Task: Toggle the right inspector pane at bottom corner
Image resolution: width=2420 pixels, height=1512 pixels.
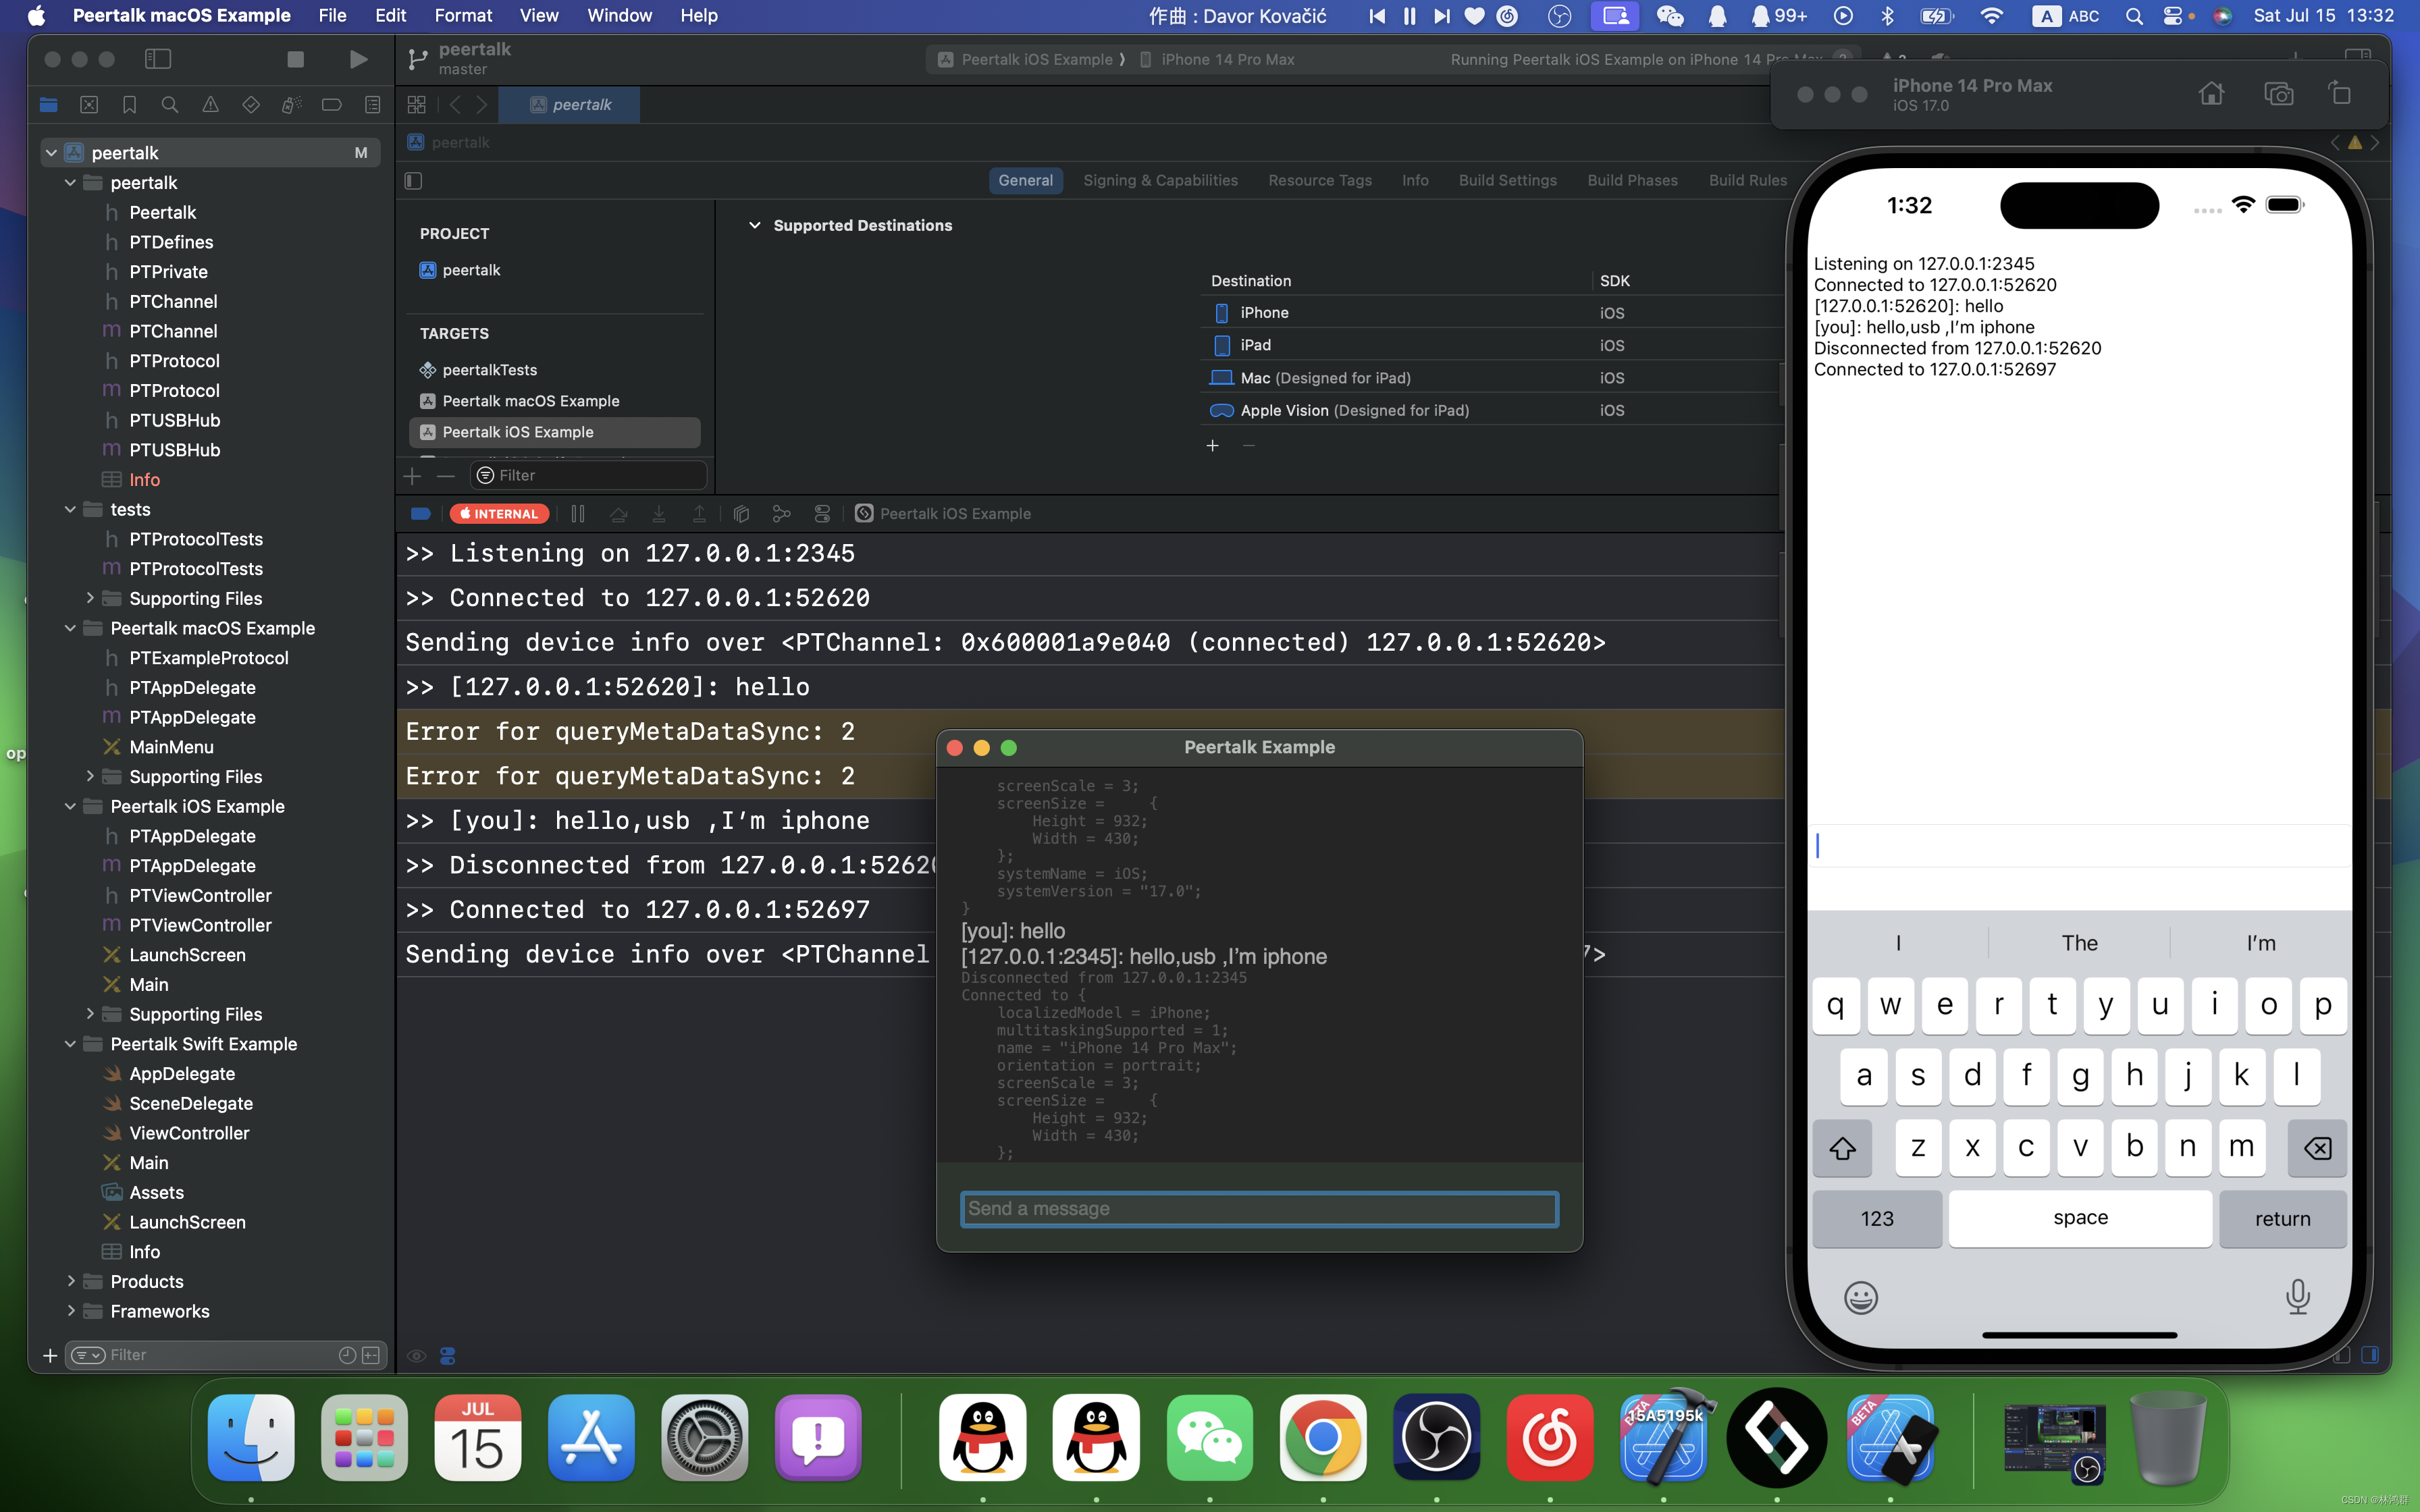Action: pos(2370,1355)
